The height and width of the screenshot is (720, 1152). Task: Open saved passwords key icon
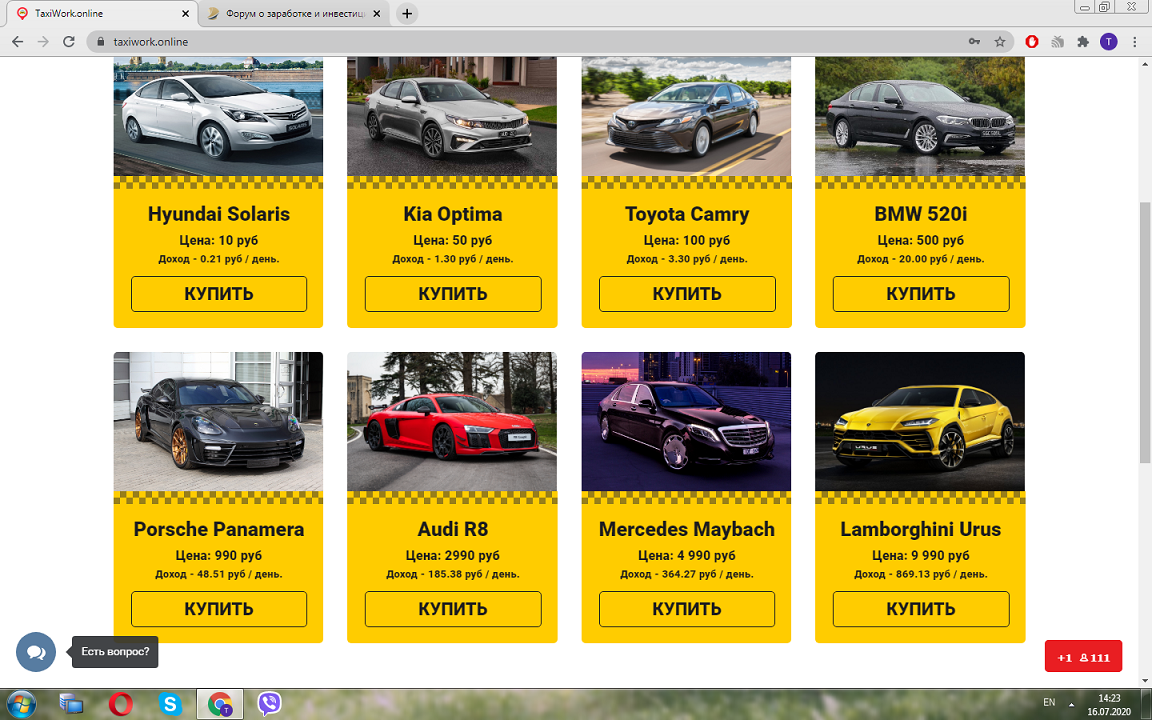[x=974, y=42]
